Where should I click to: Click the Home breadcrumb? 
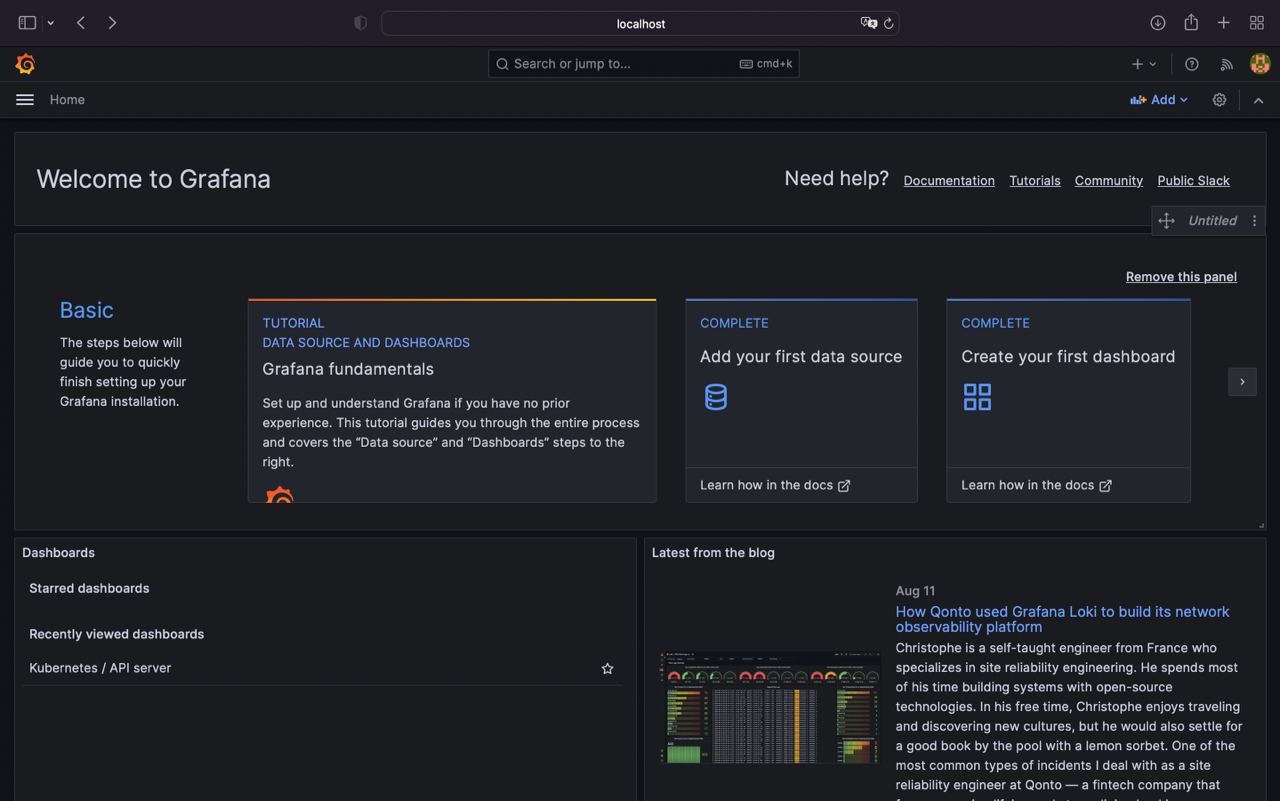[x=67, y=100]
